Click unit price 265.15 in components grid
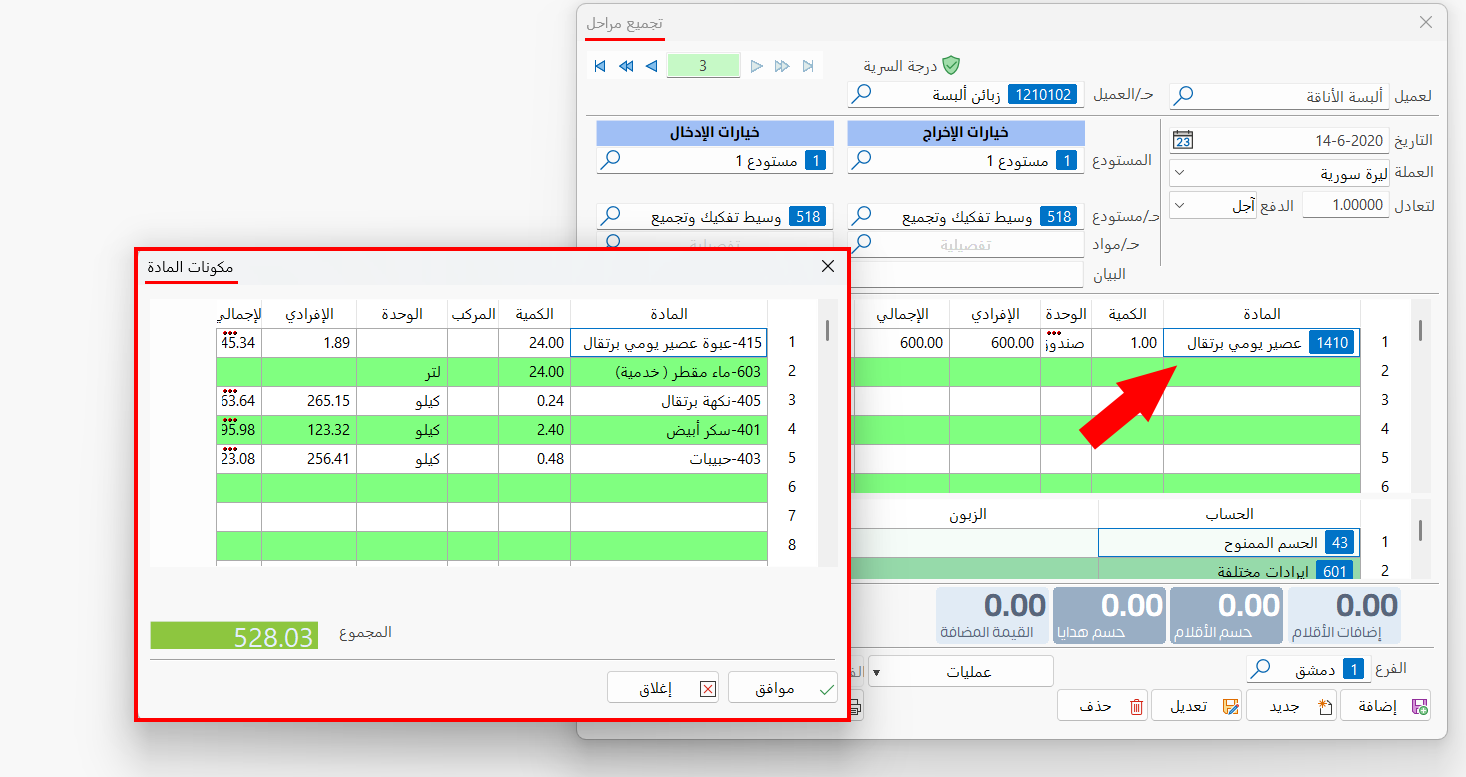This screenshot has width=1466, height=777. click(309, 401)
